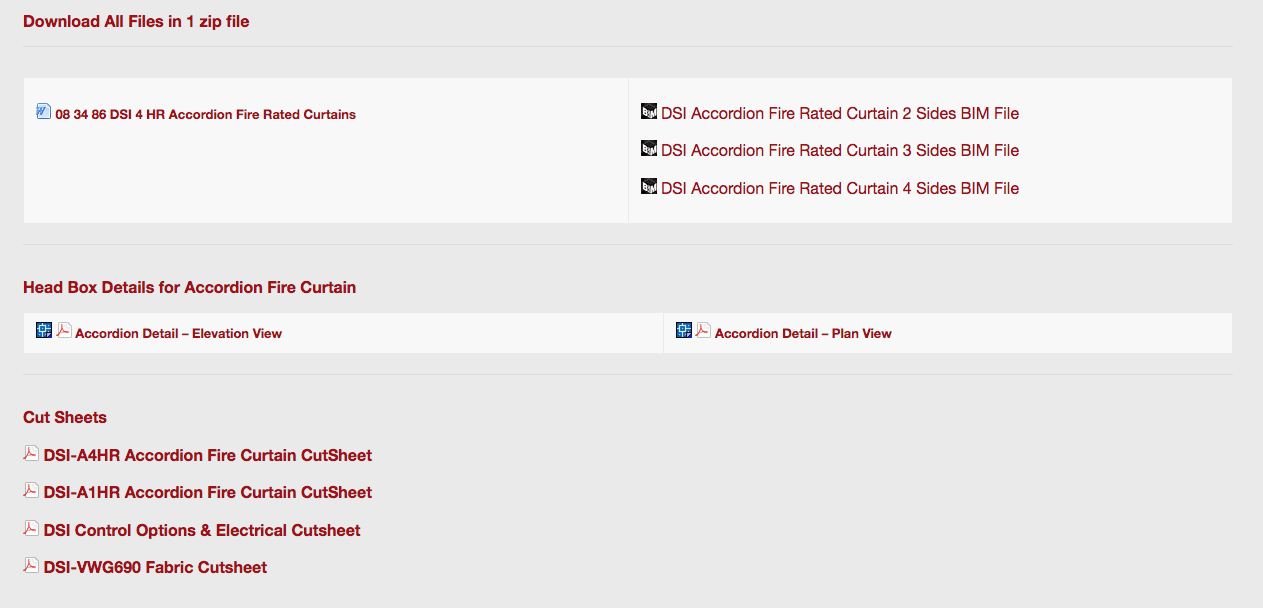Screen dimensions: 1263x608
Task: Open Accordion Detail – Elevation View link
Action: click(178, 334)
